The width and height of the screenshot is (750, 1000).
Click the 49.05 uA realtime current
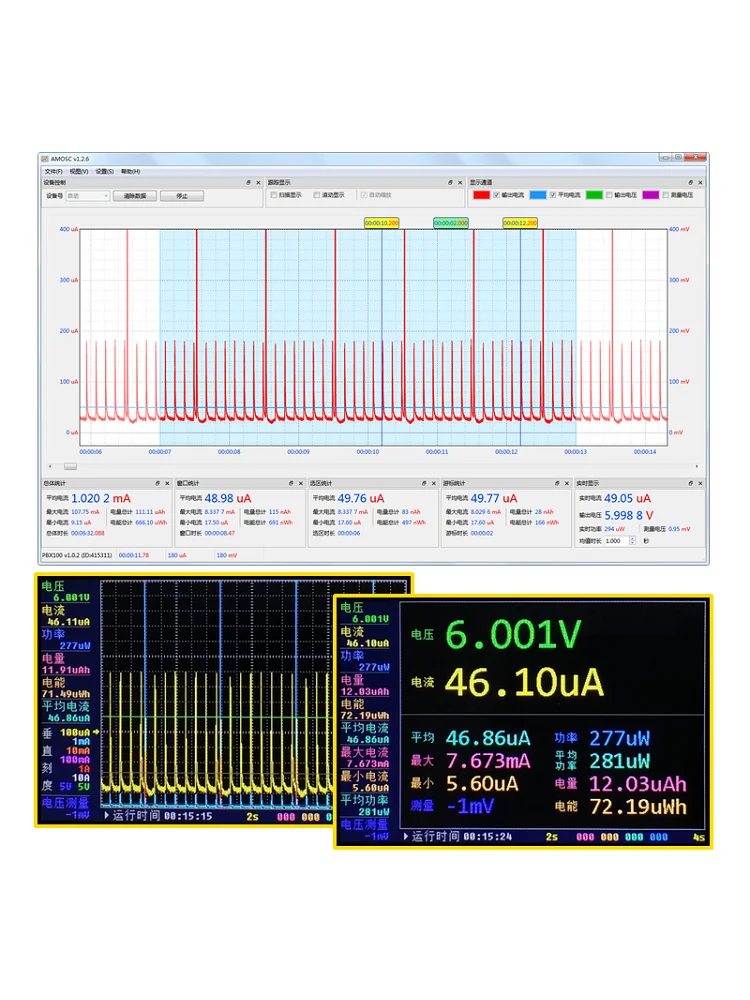click(x=628, y=499)
